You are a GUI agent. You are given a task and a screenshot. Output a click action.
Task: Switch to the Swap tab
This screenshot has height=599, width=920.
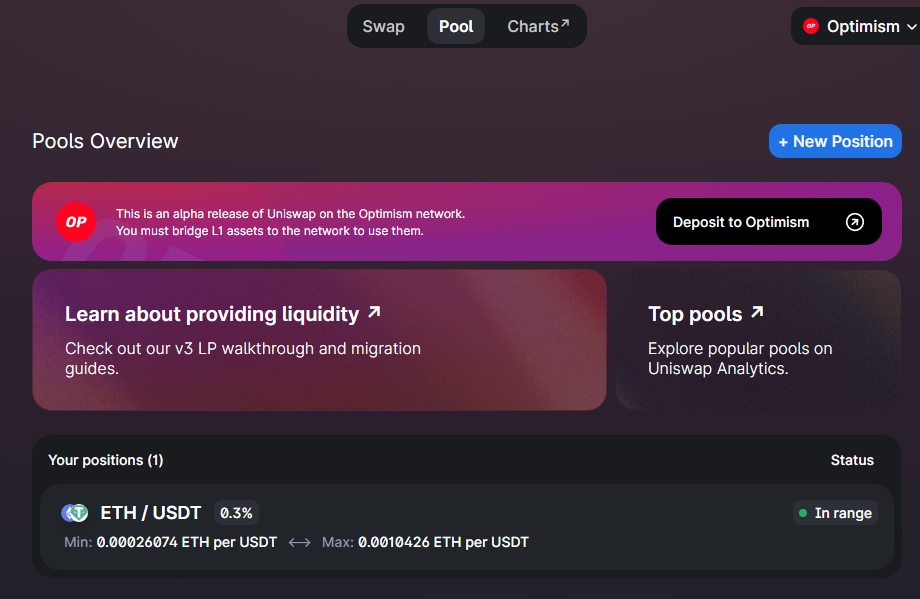(383, 26)
